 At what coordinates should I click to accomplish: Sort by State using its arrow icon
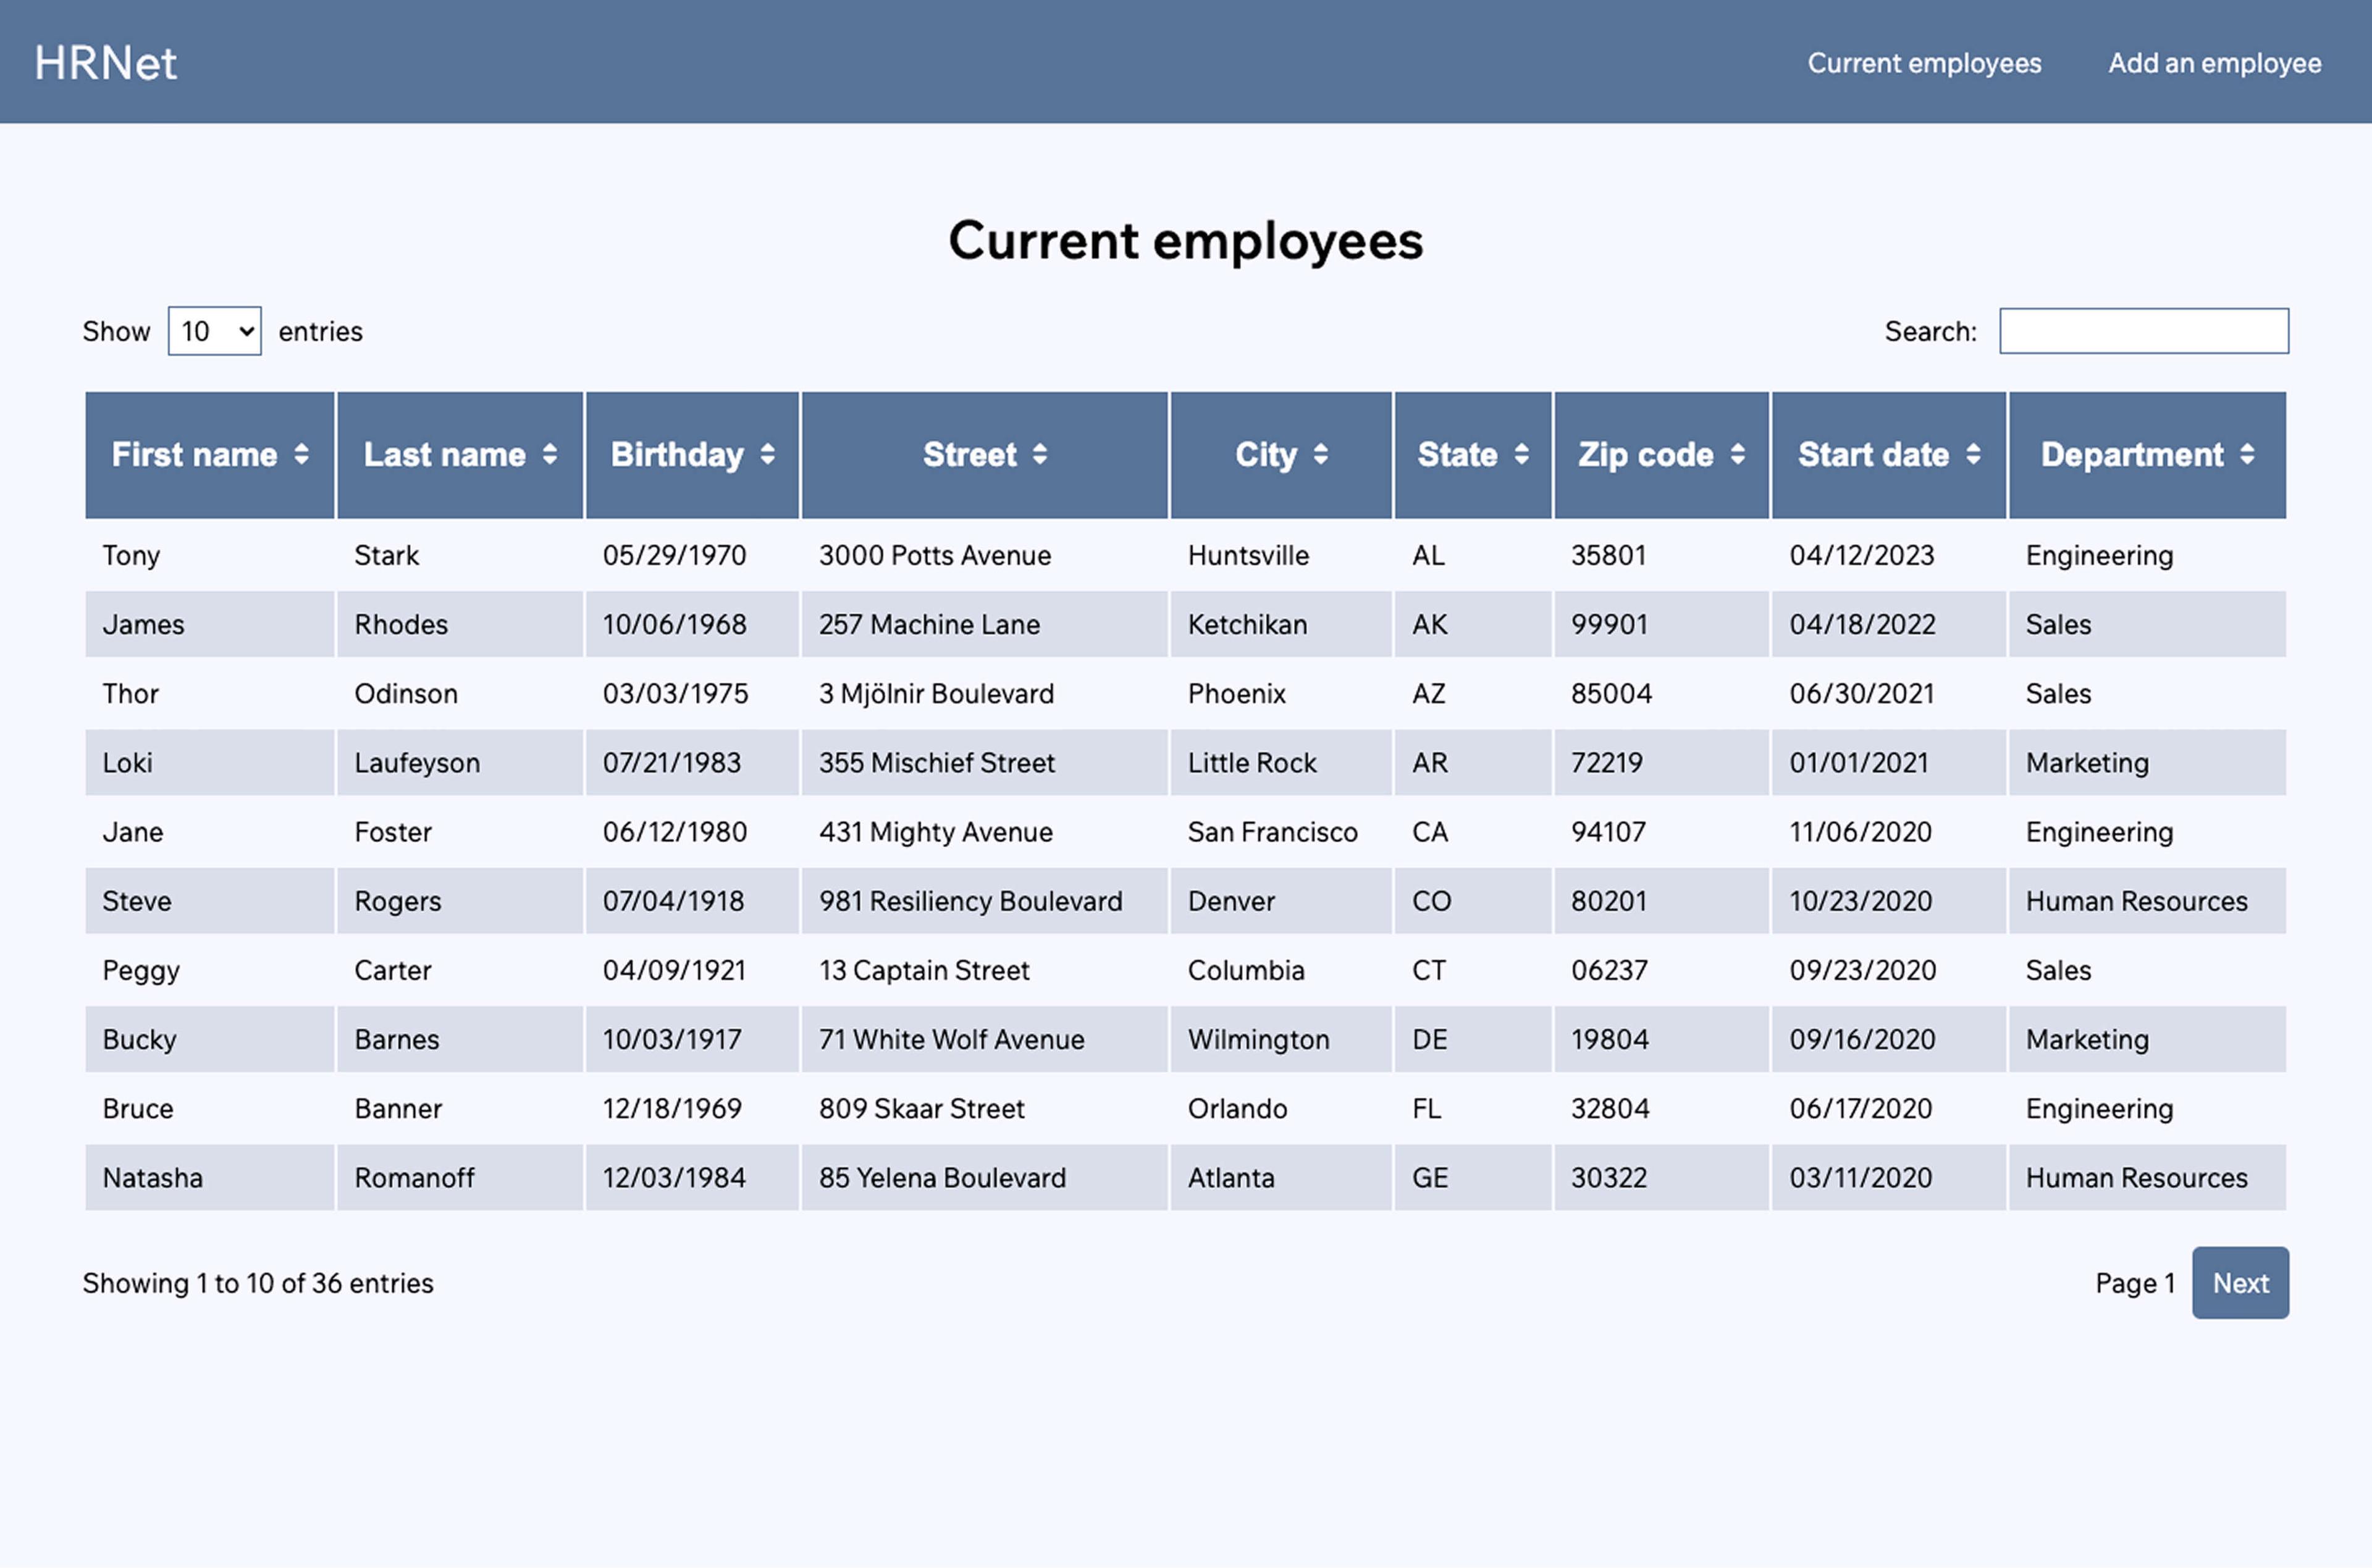pyautogui.click(x=1522, y=455)
